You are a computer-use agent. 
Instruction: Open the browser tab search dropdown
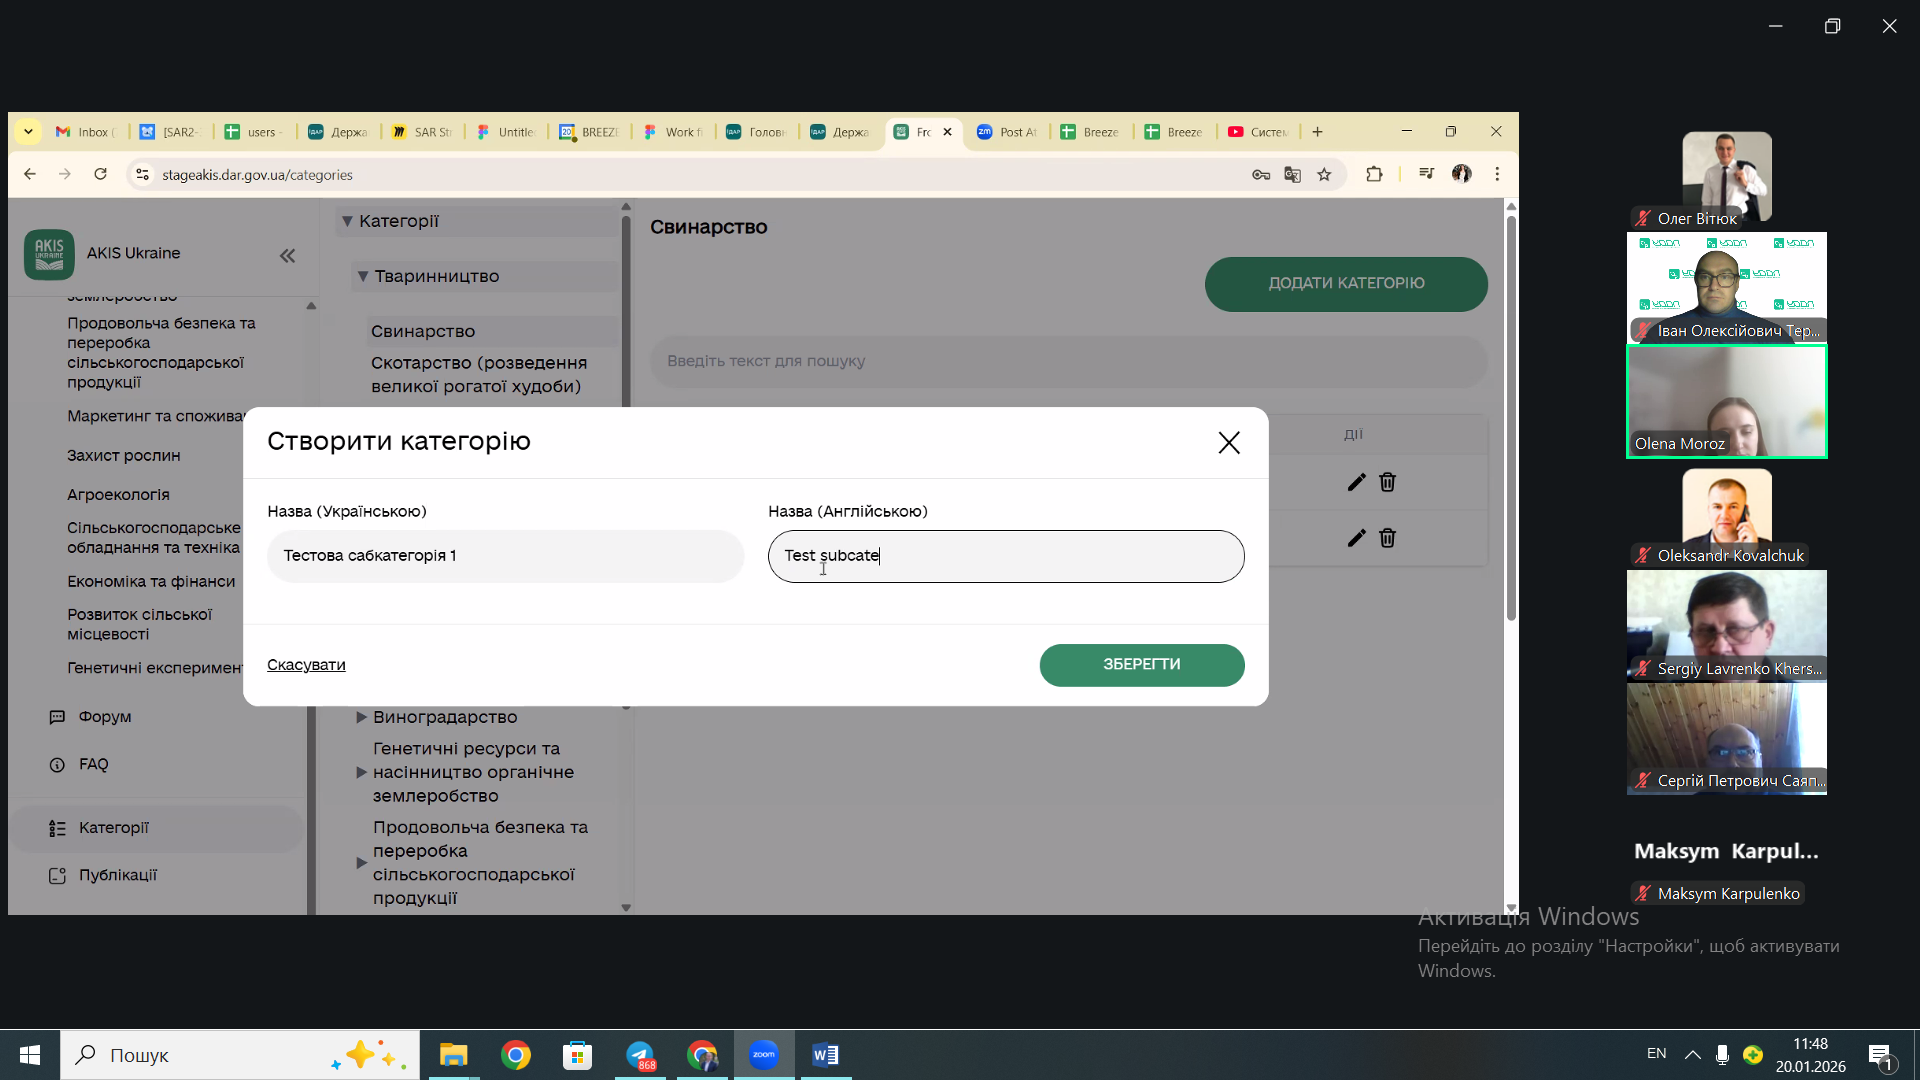pyautogui.click(x=28, y=132)
